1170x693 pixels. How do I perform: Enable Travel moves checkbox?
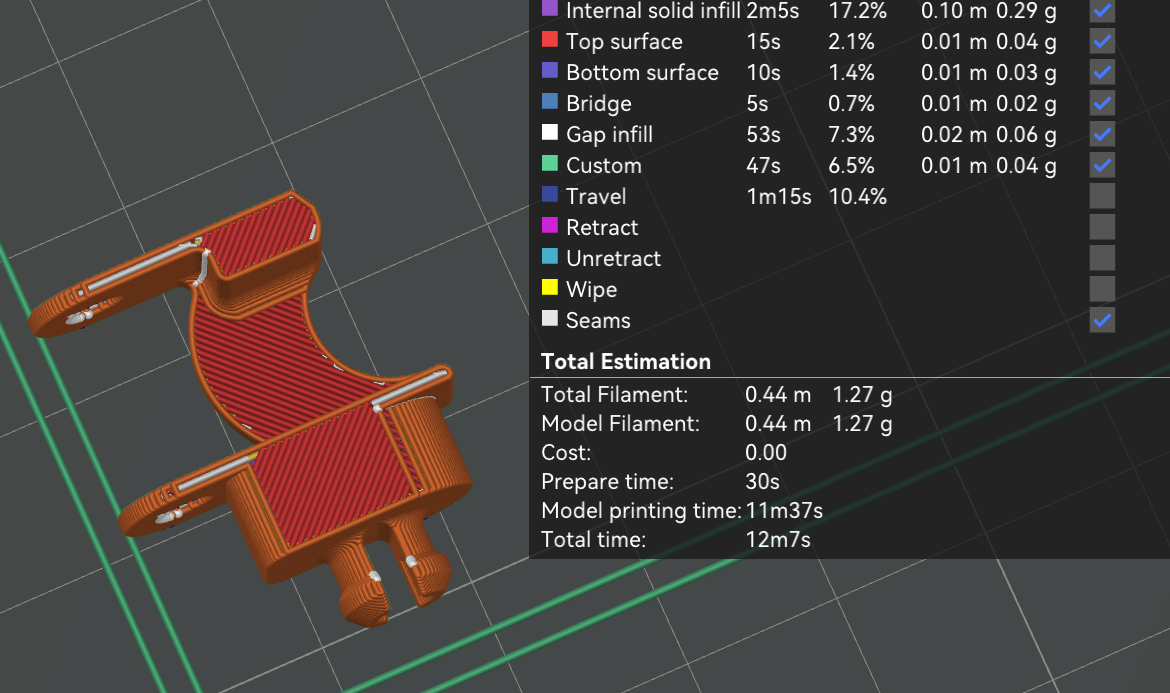pos(1102,196)
